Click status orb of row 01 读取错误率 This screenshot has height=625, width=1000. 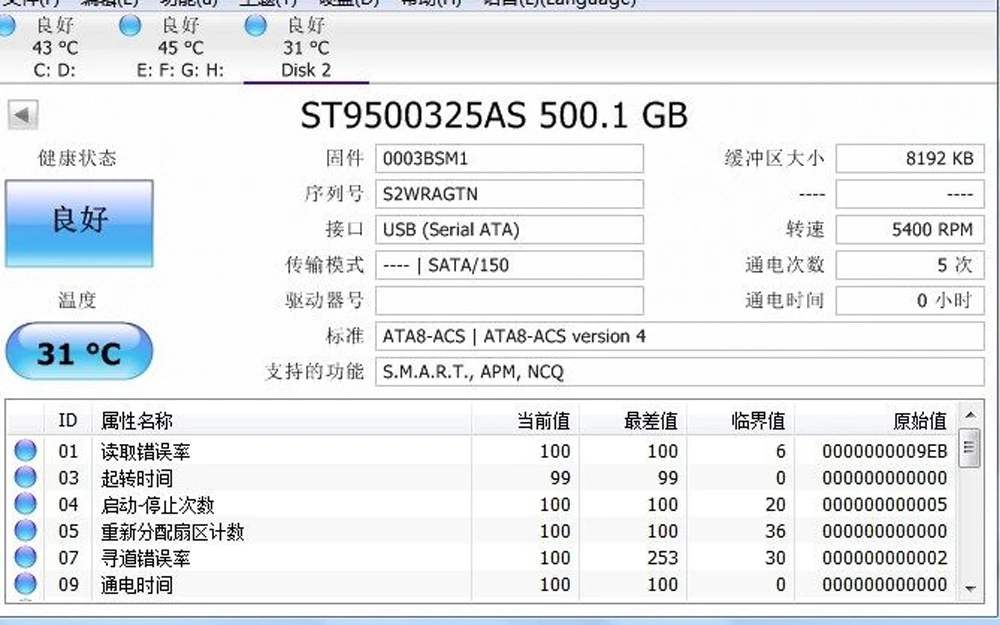tap(26, 450)
